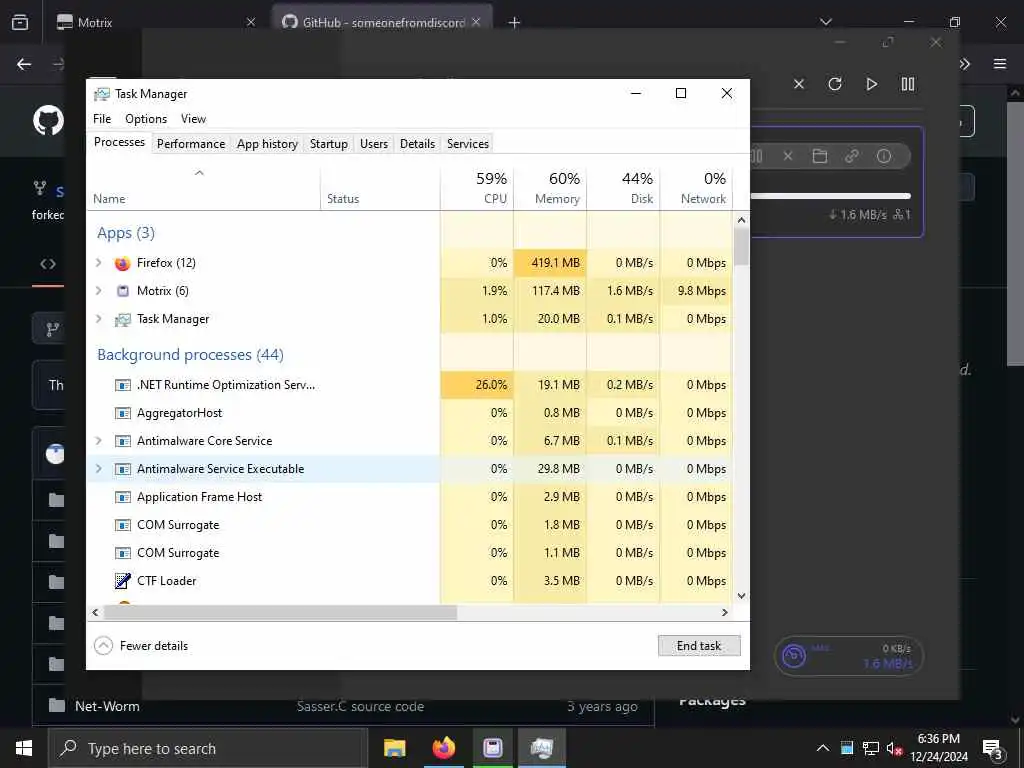The image size is (1024, 768).
Task: Click GitHub Code tab icon
Action: (48, 264)
